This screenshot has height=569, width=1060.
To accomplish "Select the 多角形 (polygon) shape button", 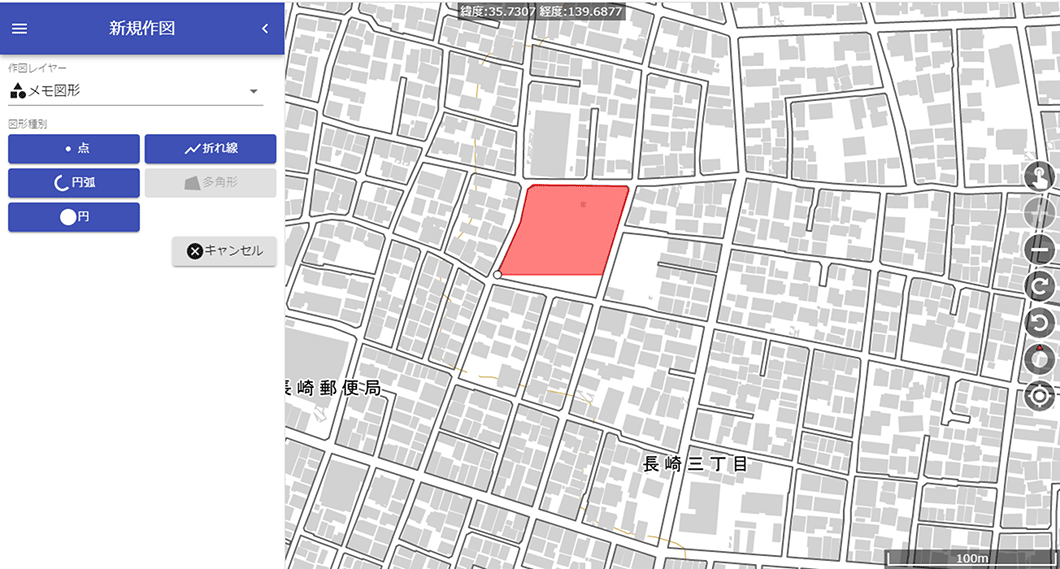I will (x=210, y=183).
